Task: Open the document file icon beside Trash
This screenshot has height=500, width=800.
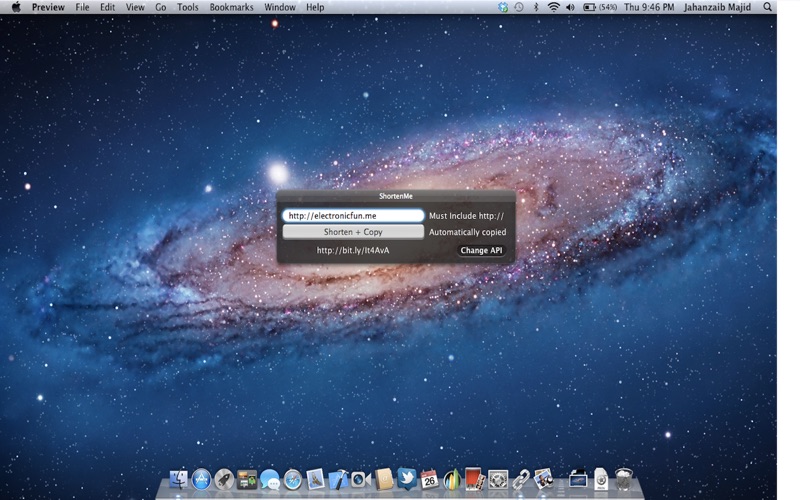Action: pyautogui.click(x=601, y=479)
